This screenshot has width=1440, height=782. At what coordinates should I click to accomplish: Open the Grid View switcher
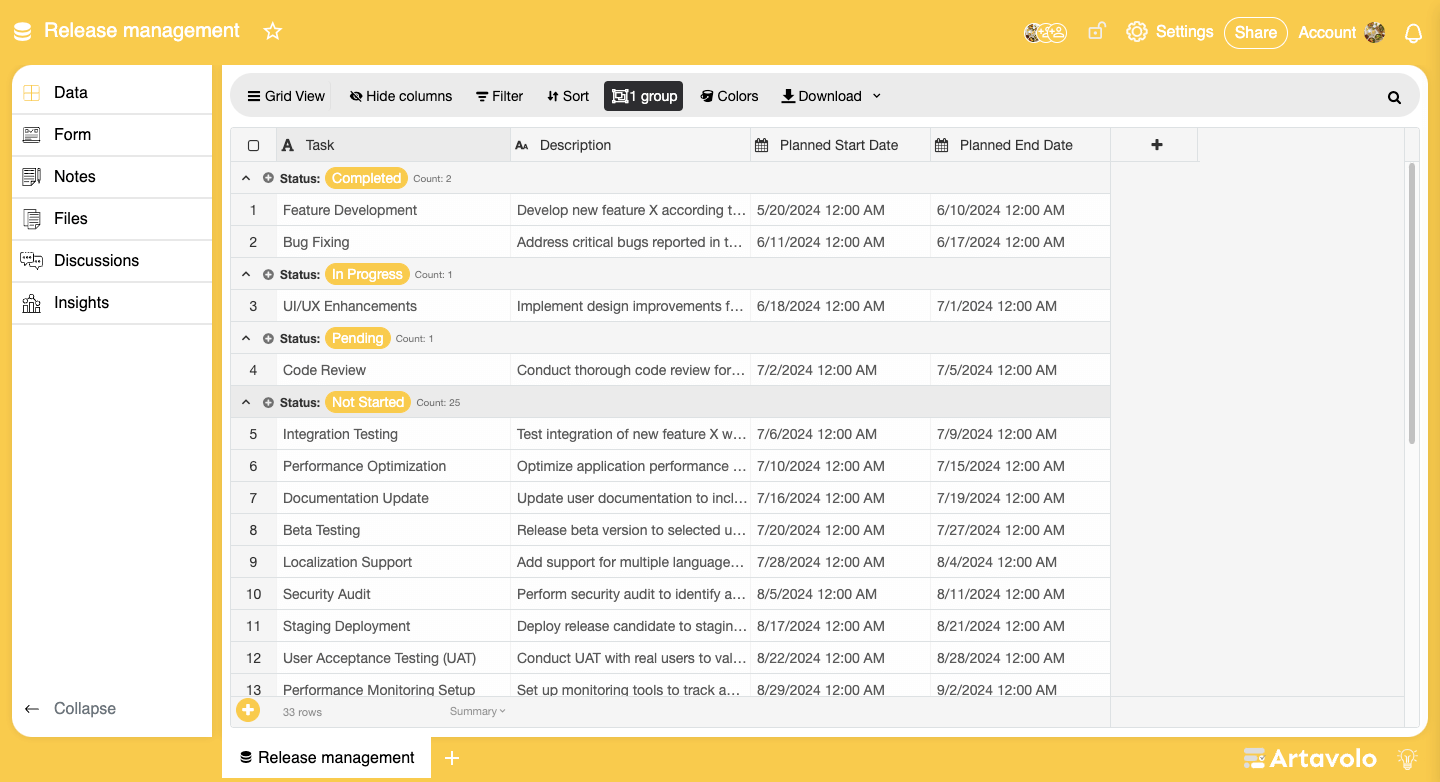point(286,96)
